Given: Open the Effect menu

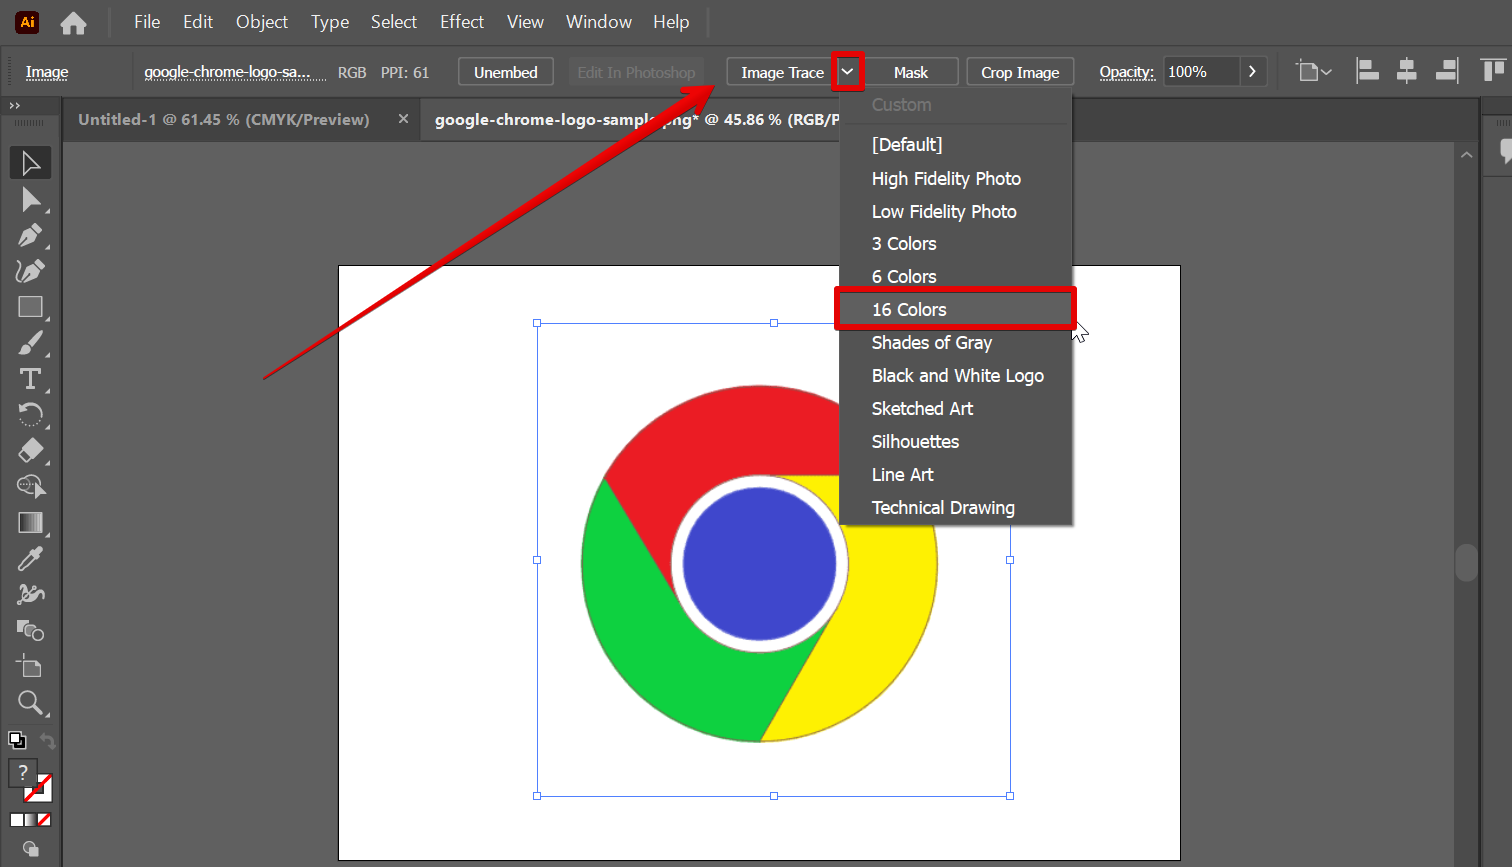Looking at the screenshot, I should pos(461,22).
